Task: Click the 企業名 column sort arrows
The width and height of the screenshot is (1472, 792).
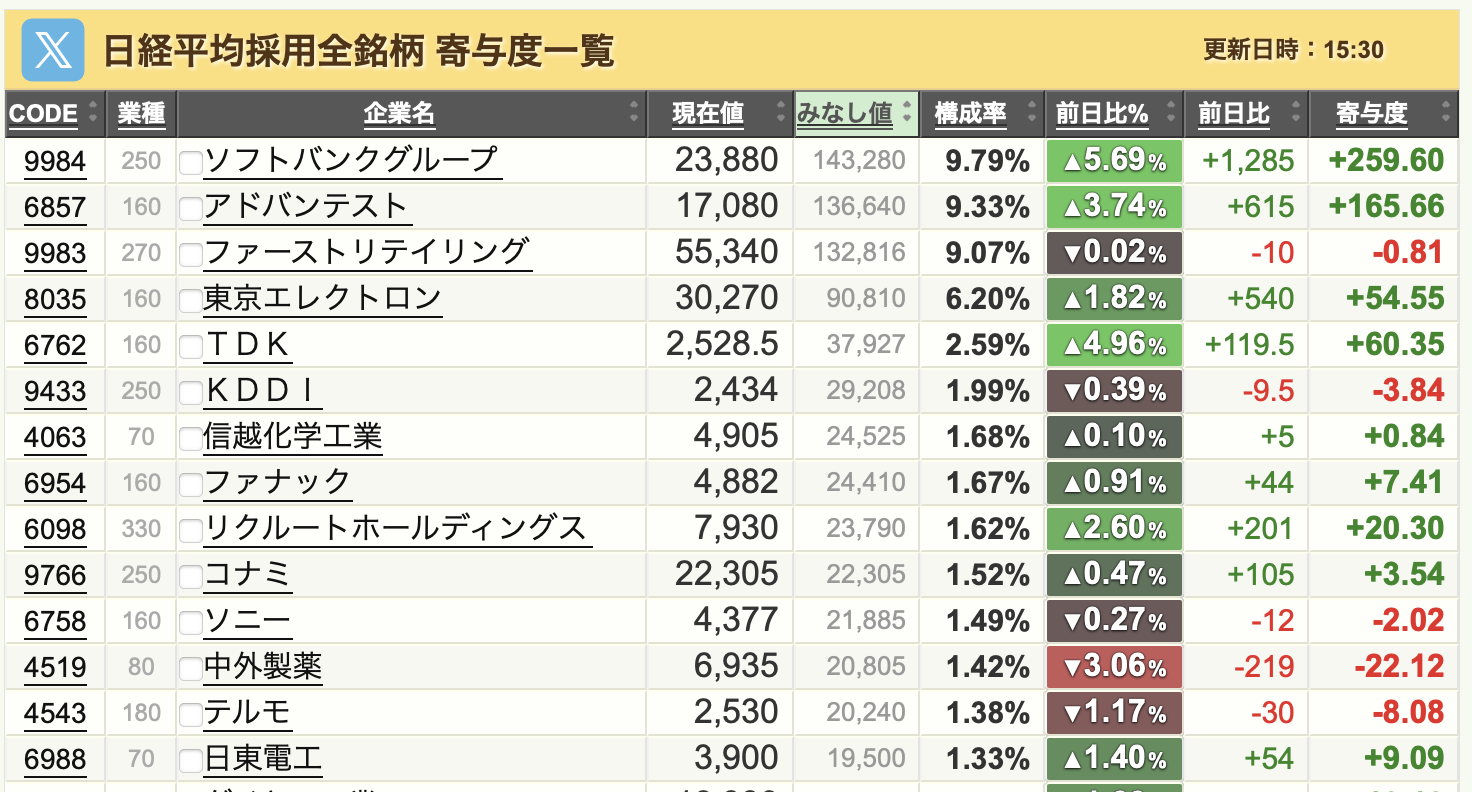Action: [634, 114]
